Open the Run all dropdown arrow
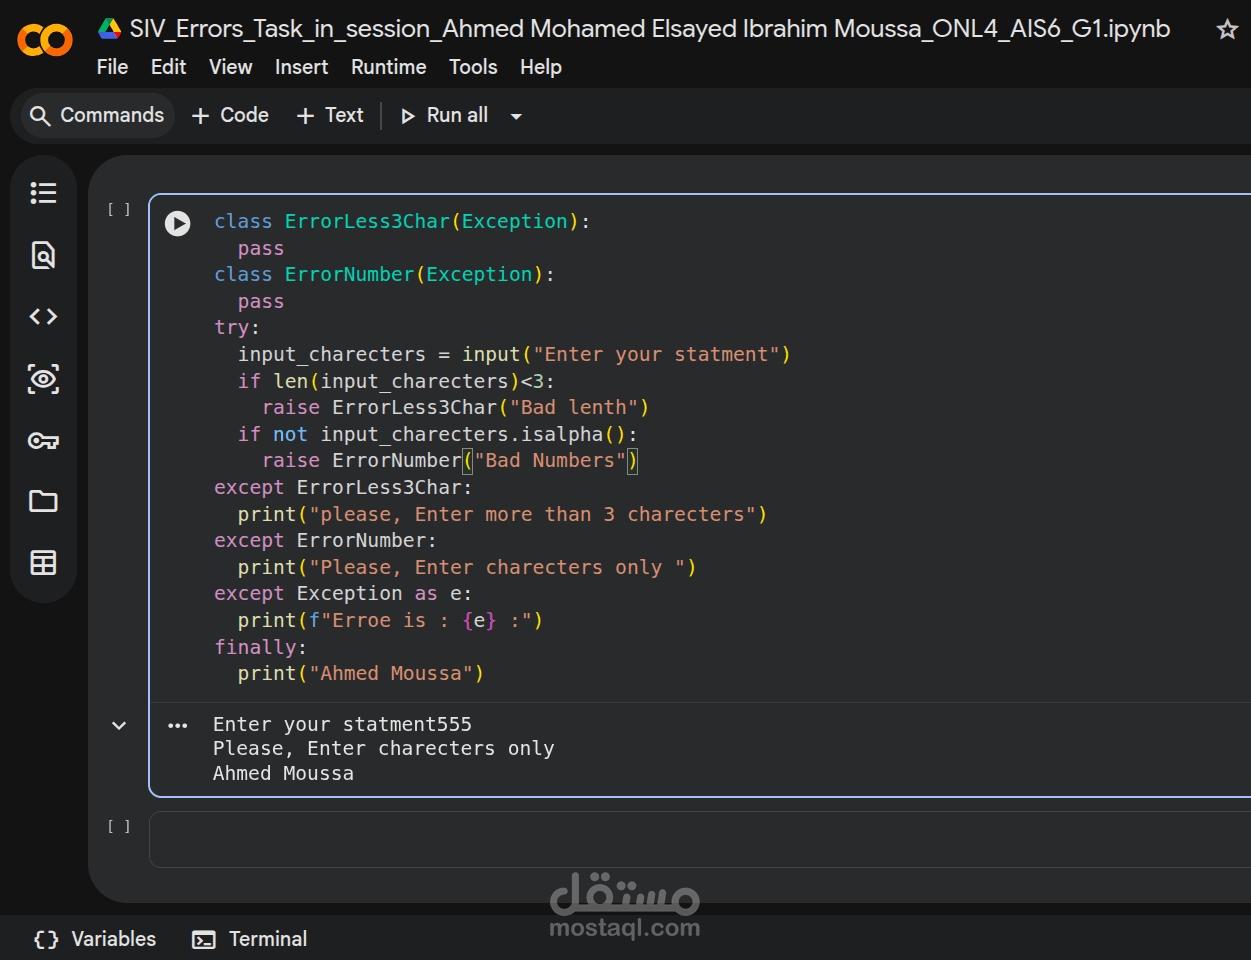Image resolution: width=1251 pixels, height=960 pixels. click(x=516, y=116)
